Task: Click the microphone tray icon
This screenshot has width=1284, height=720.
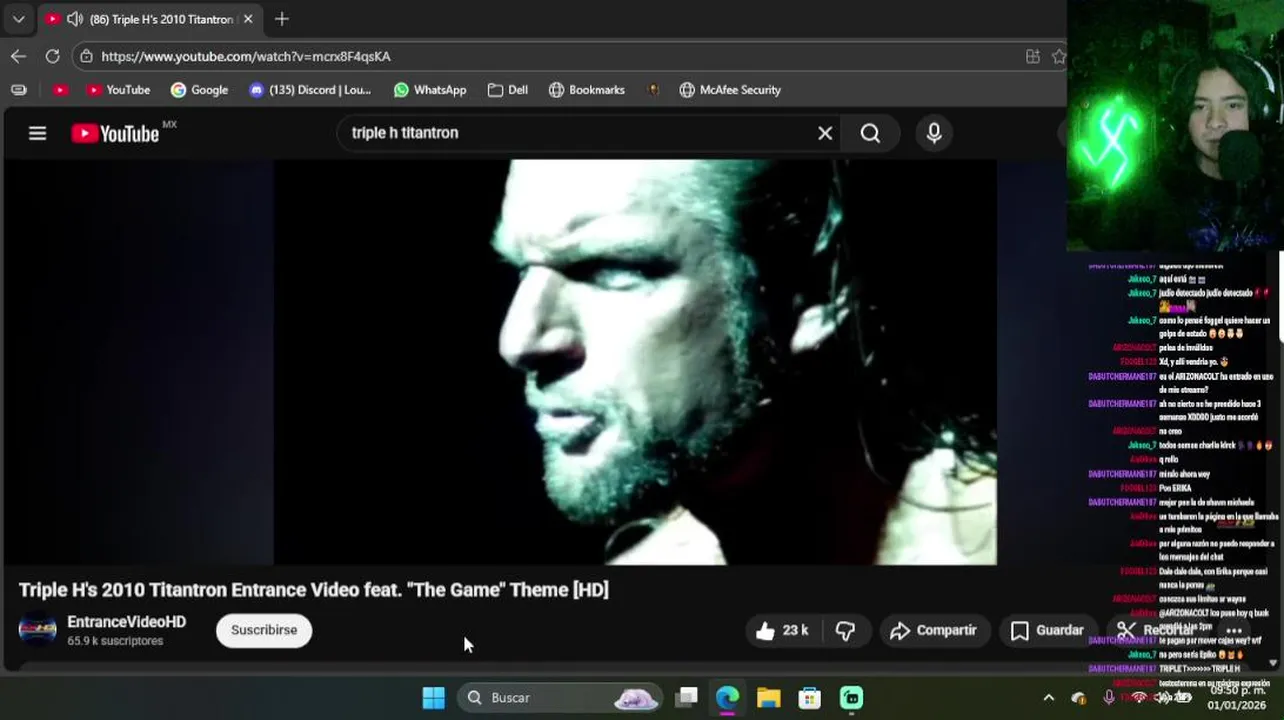Action: 1108,697
